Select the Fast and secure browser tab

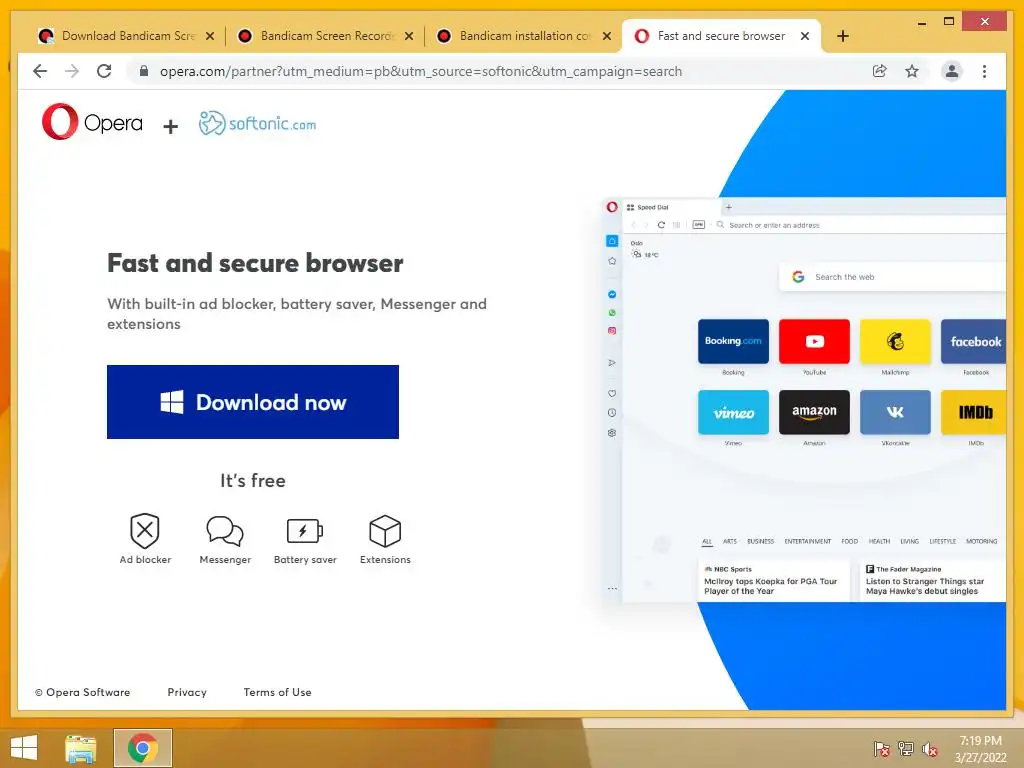[x=721, y=36]
